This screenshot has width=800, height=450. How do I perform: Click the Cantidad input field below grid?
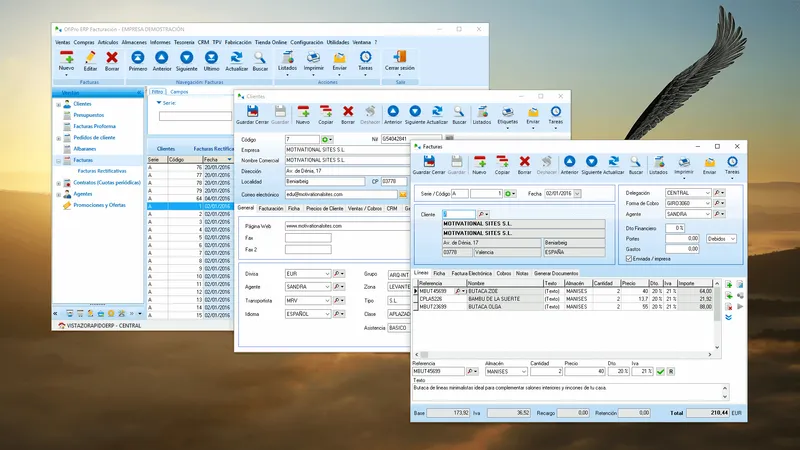[546, 371]
